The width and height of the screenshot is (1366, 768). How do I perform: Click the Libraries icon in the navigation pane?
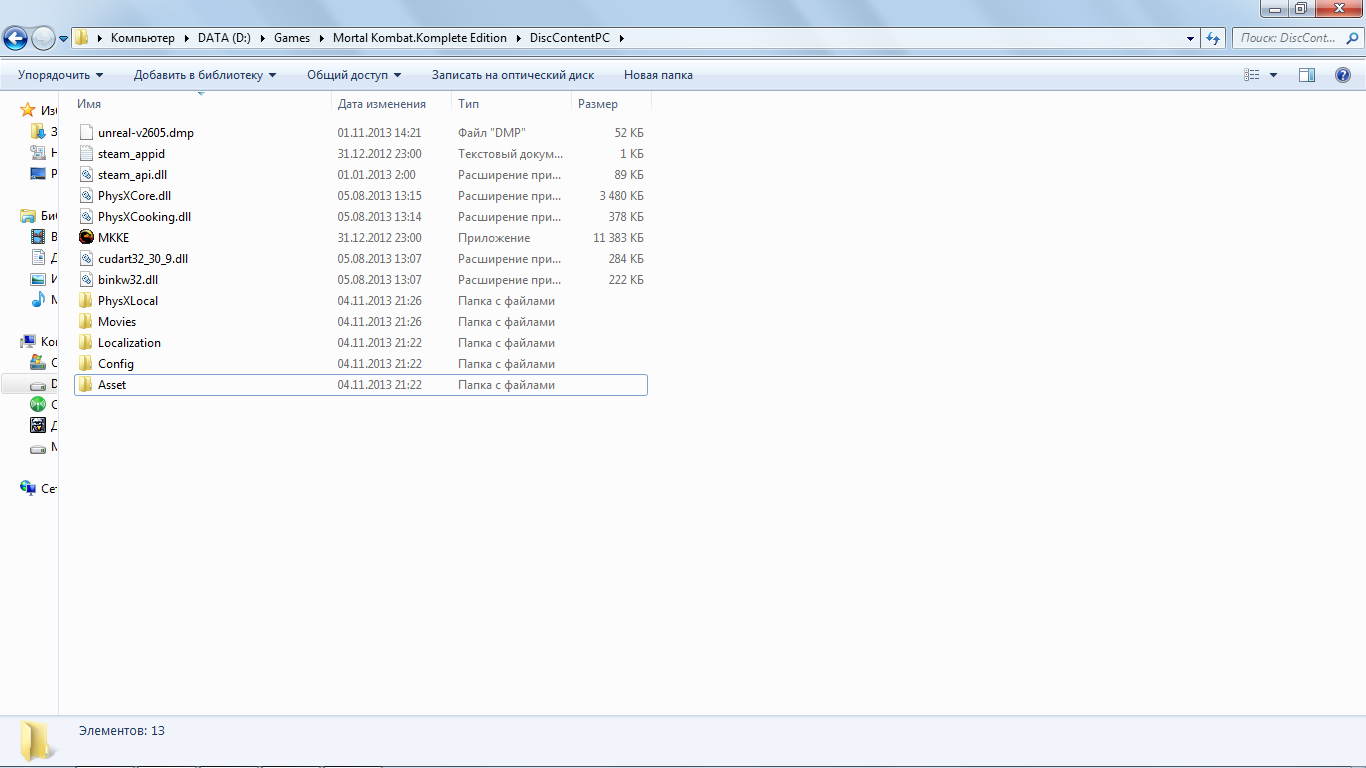[28, 216]
